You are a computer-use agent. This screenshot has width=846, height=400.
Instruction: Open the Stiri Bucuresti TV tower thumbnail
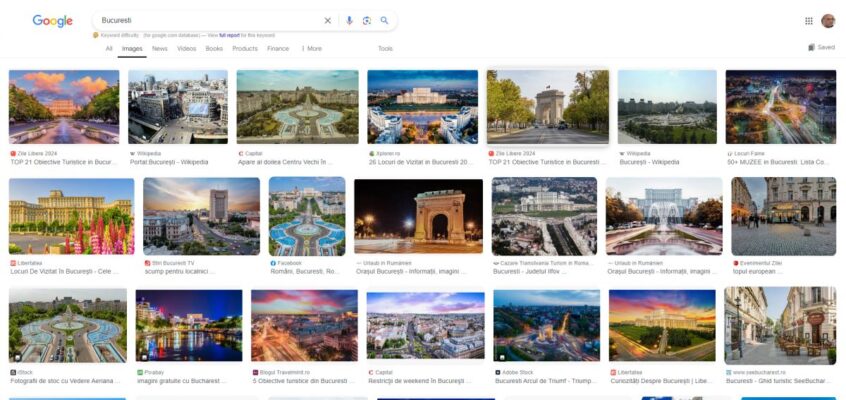pos(201,216)
